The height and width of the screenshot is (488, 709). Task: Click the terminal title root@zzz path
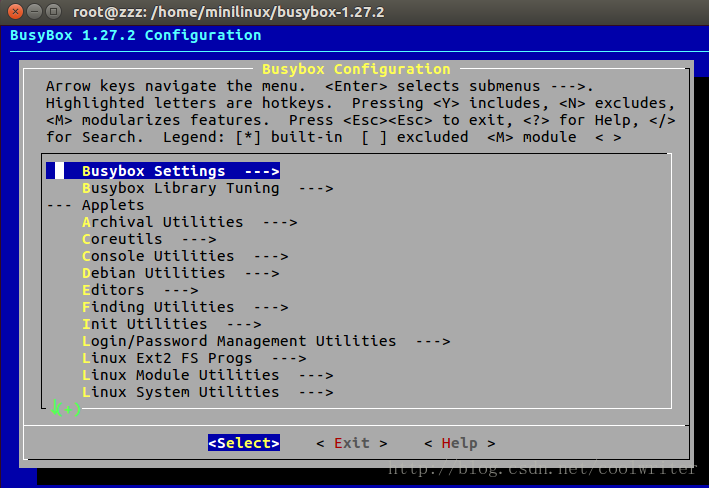(228, 12)
